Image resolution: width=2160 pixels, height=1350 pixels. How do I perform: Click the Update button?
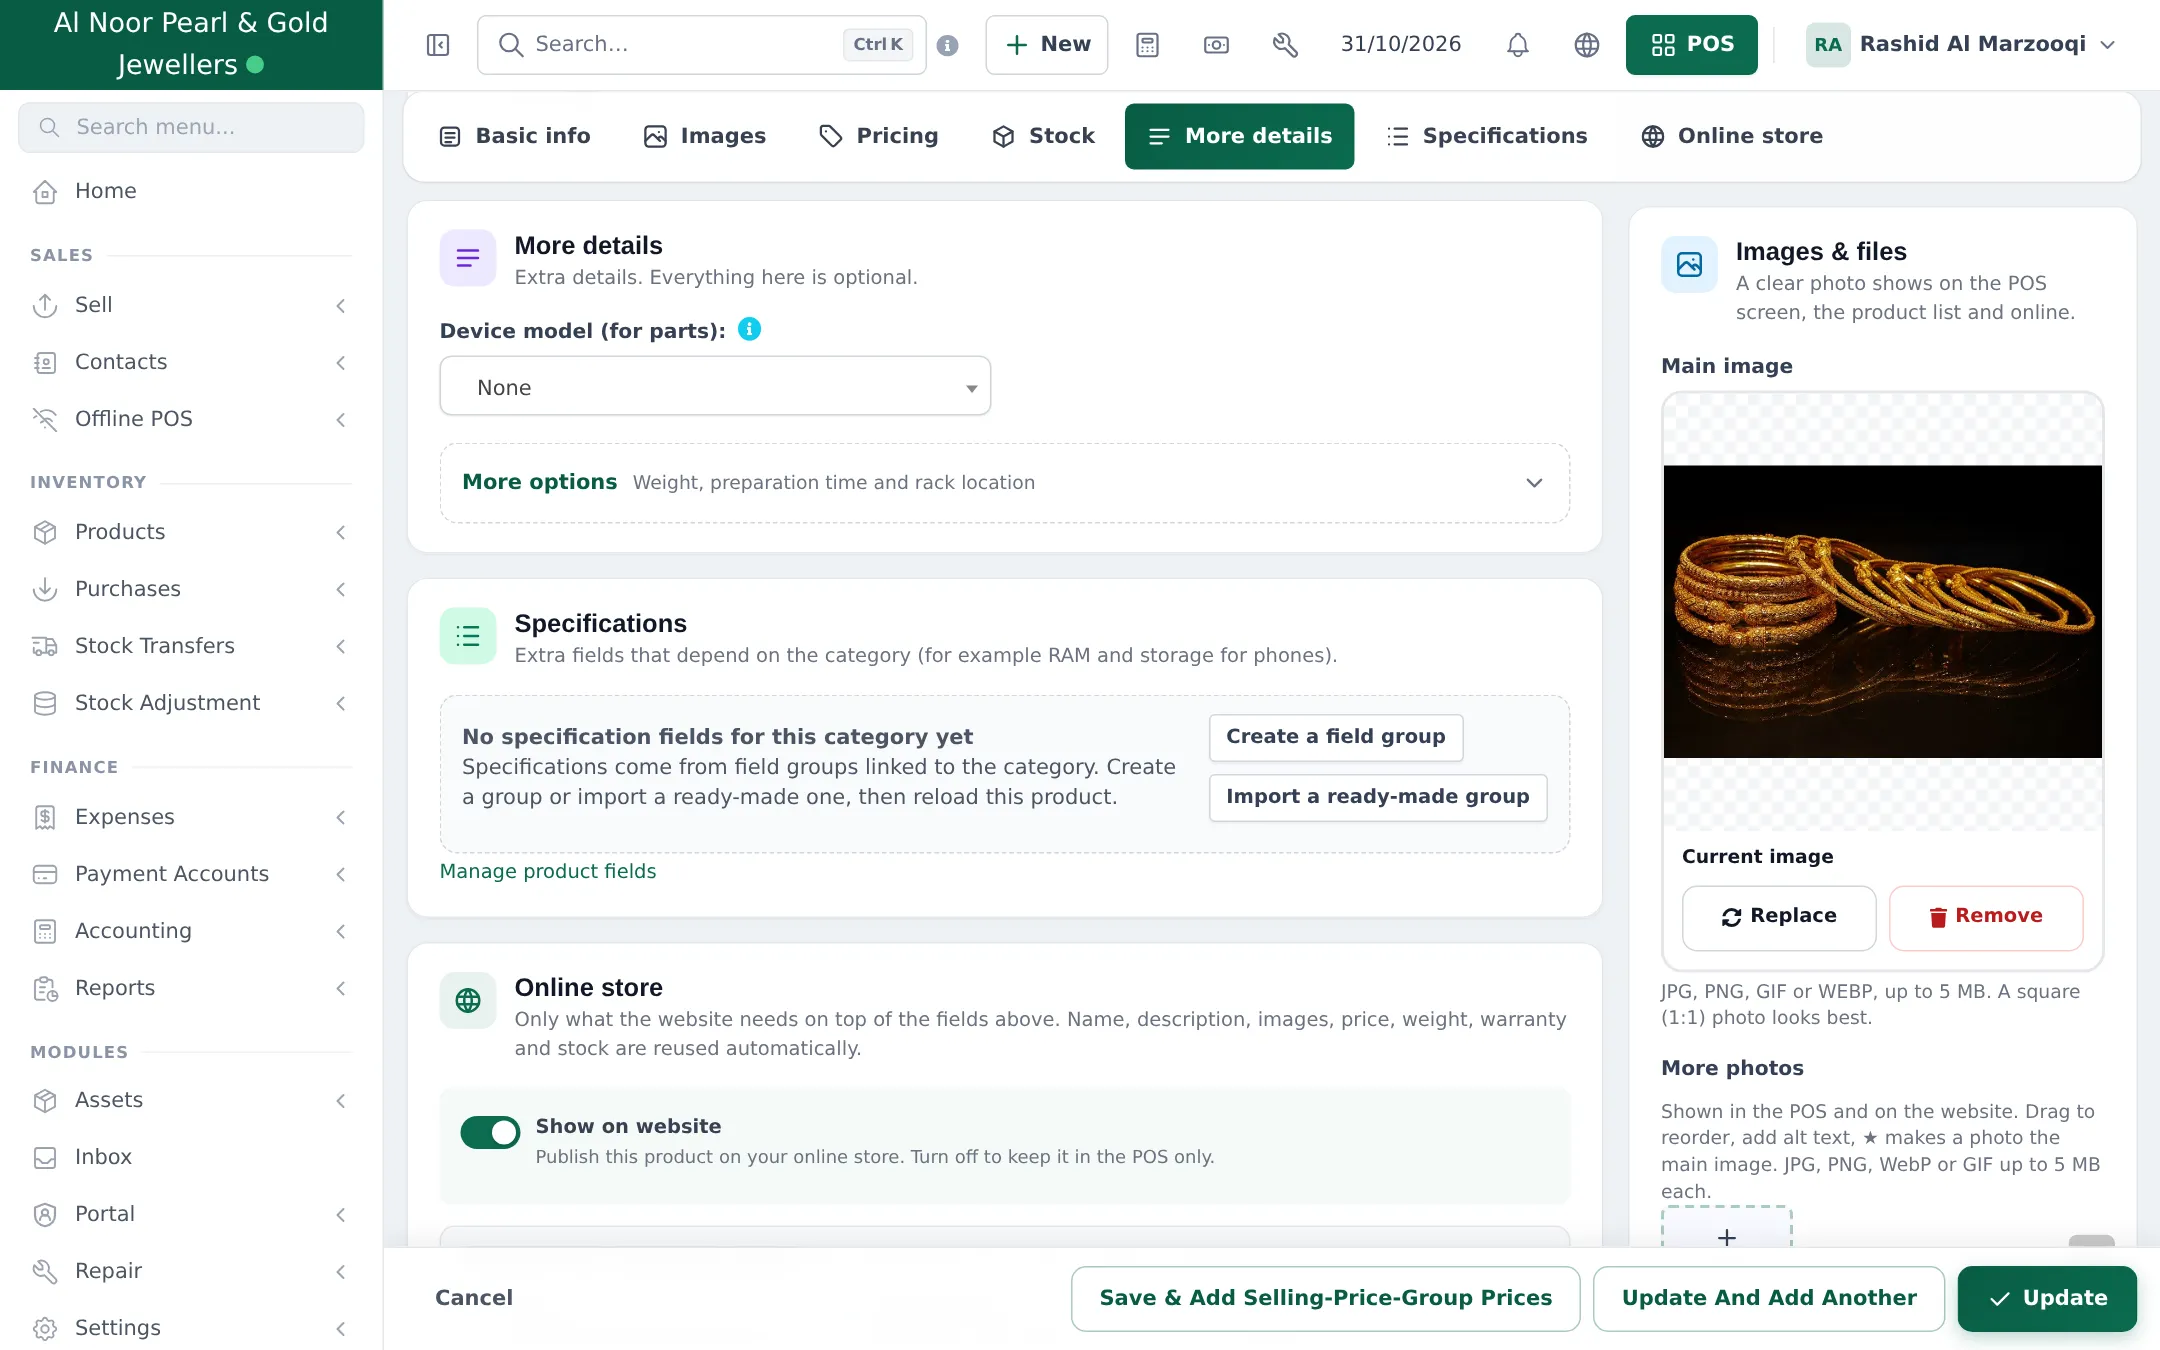coord(2047,1298)
